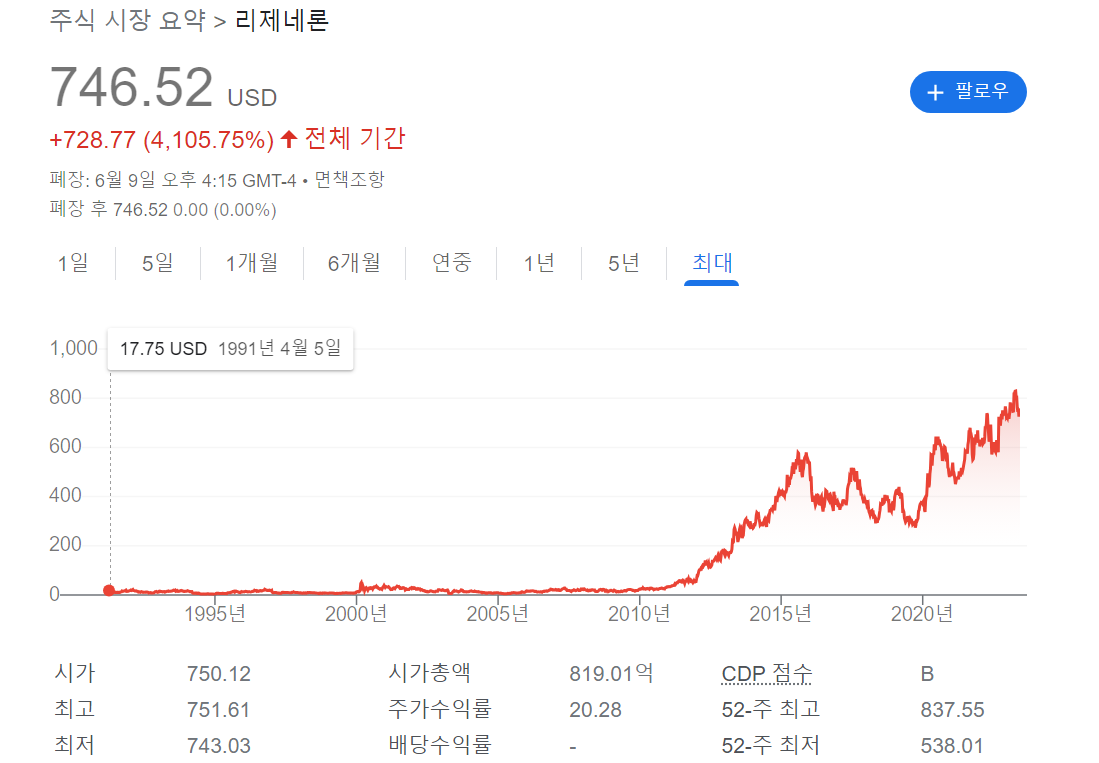Click the 최고 value 751.61
This screenshot has height=763, width=1099.
click(x=218, y=710)
